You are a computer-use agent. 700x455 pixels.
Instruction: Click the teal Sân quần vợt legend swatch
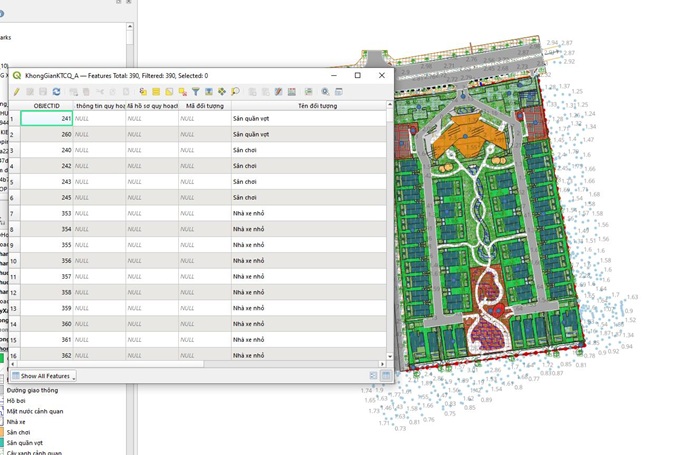(x=3, y=442)
